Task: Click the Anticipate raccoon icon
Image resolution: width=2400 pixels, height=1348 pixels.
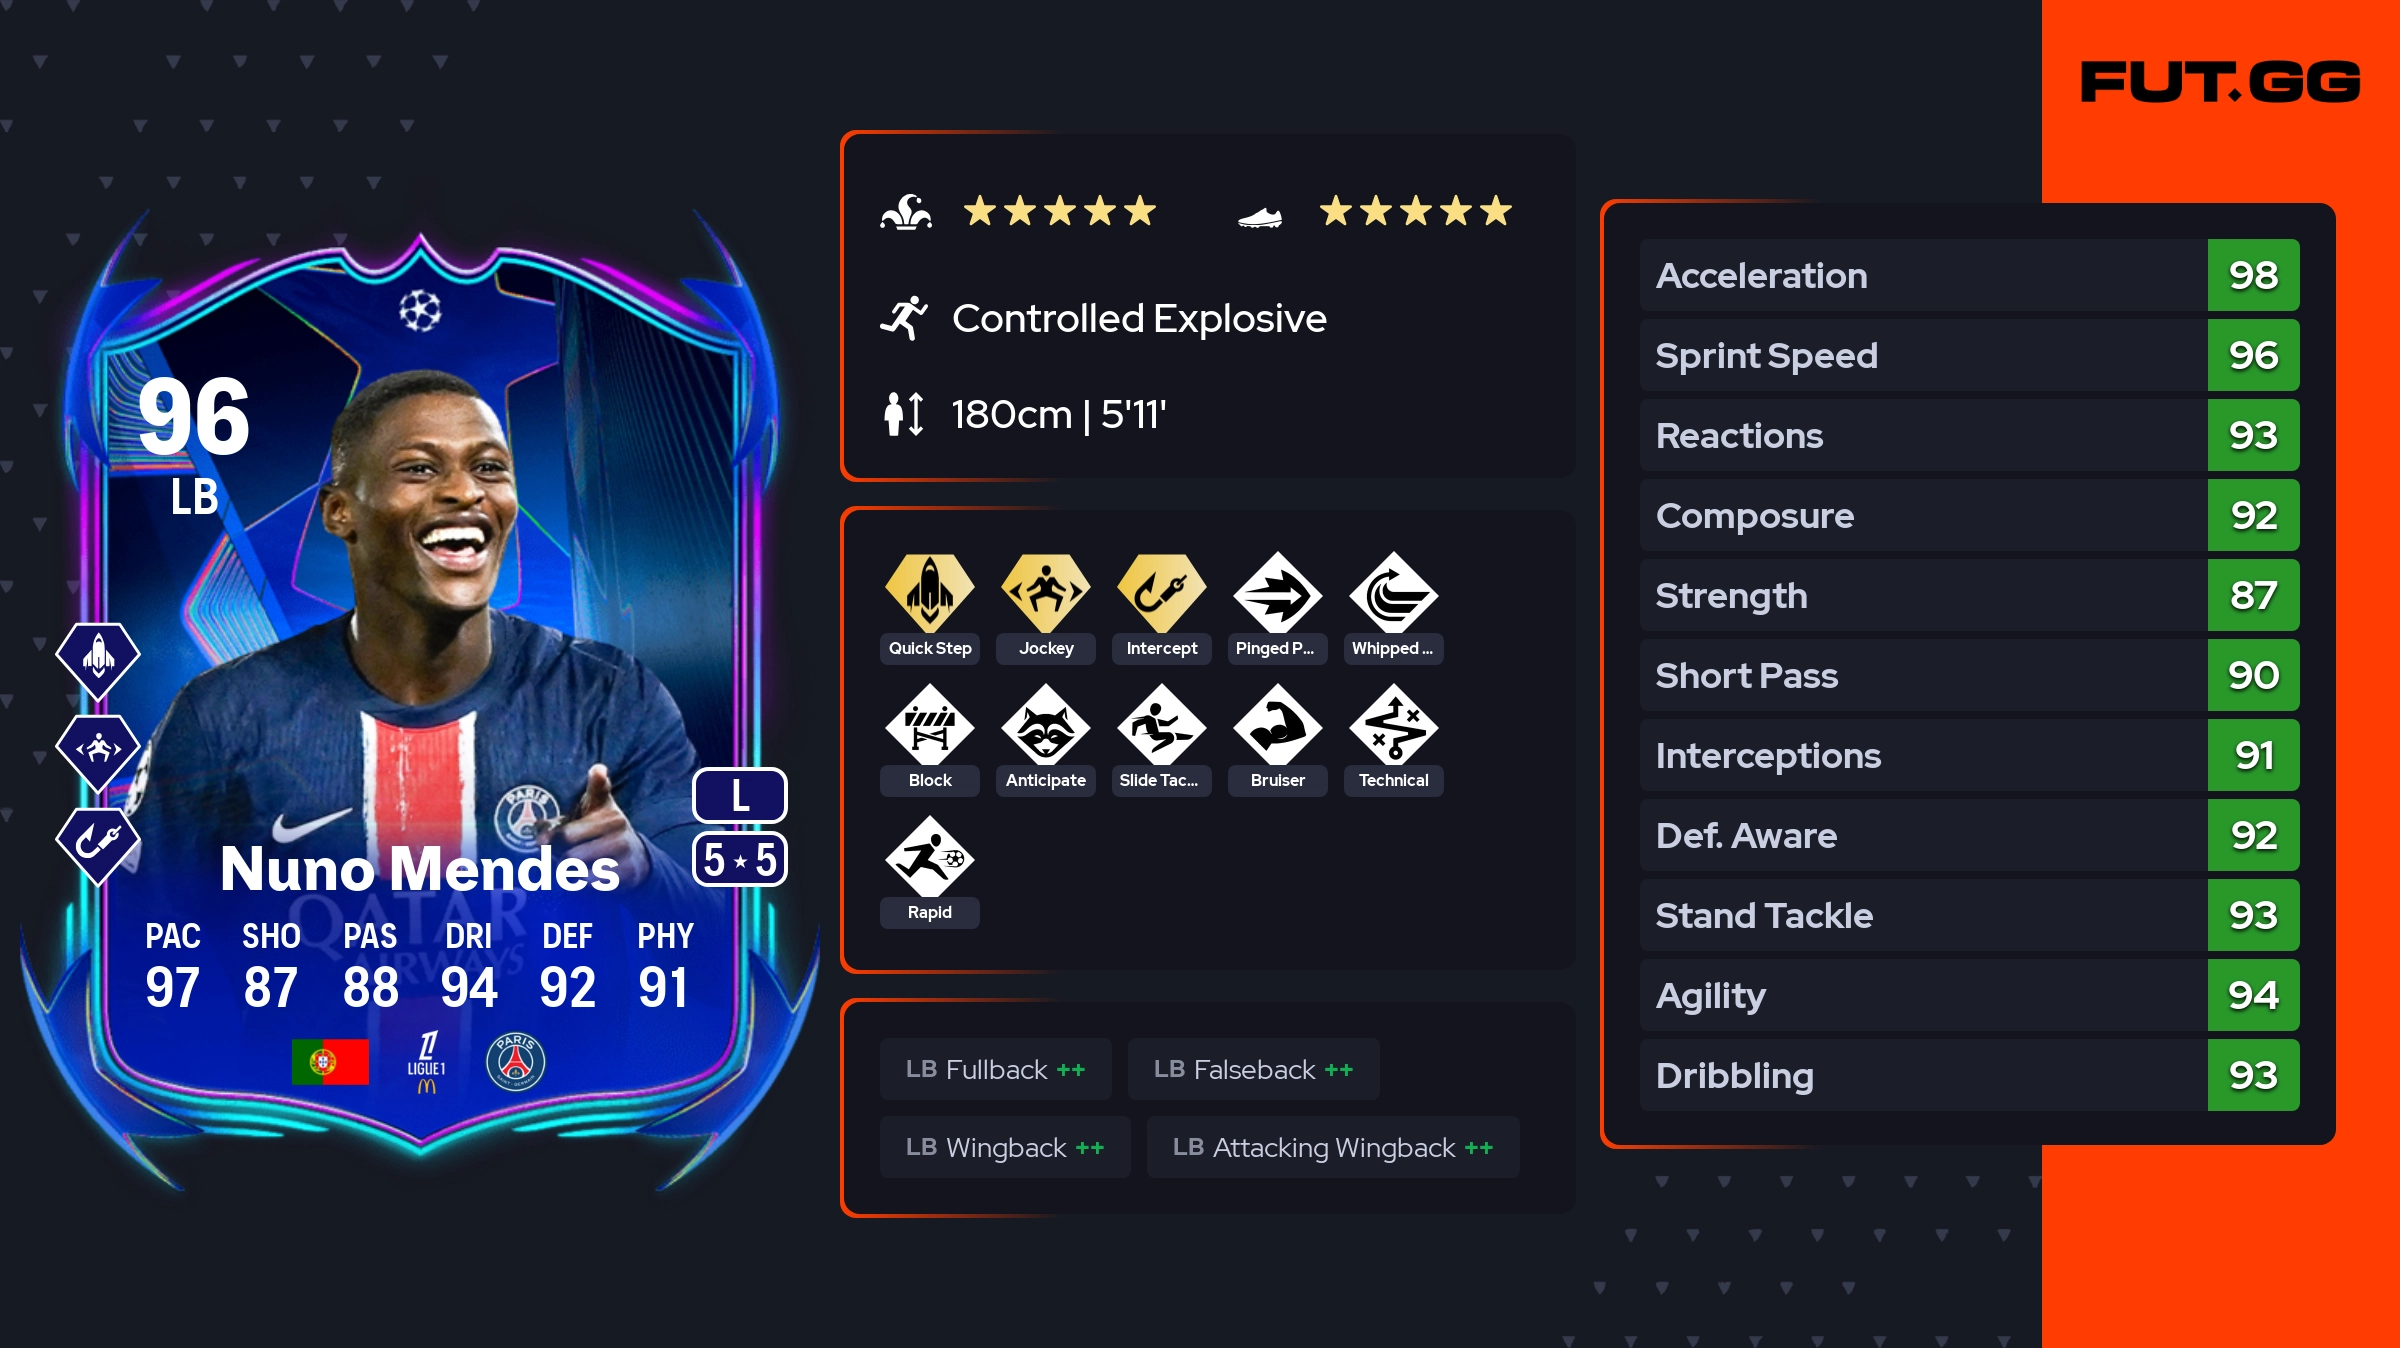Action: pos(1046,725)
